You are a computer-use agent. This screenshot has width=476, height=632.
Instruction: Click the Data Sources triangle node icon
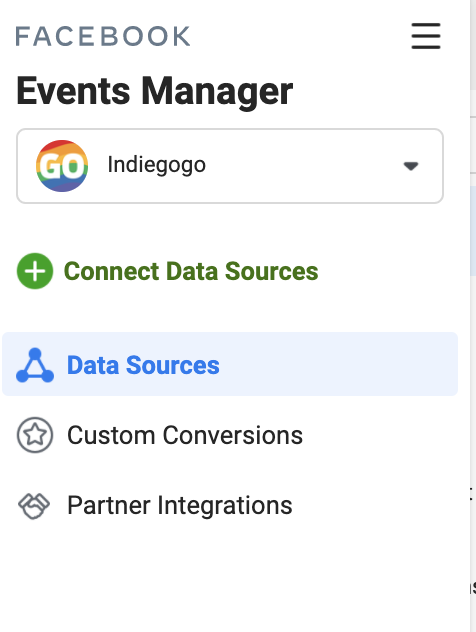[x=35, y=365]
